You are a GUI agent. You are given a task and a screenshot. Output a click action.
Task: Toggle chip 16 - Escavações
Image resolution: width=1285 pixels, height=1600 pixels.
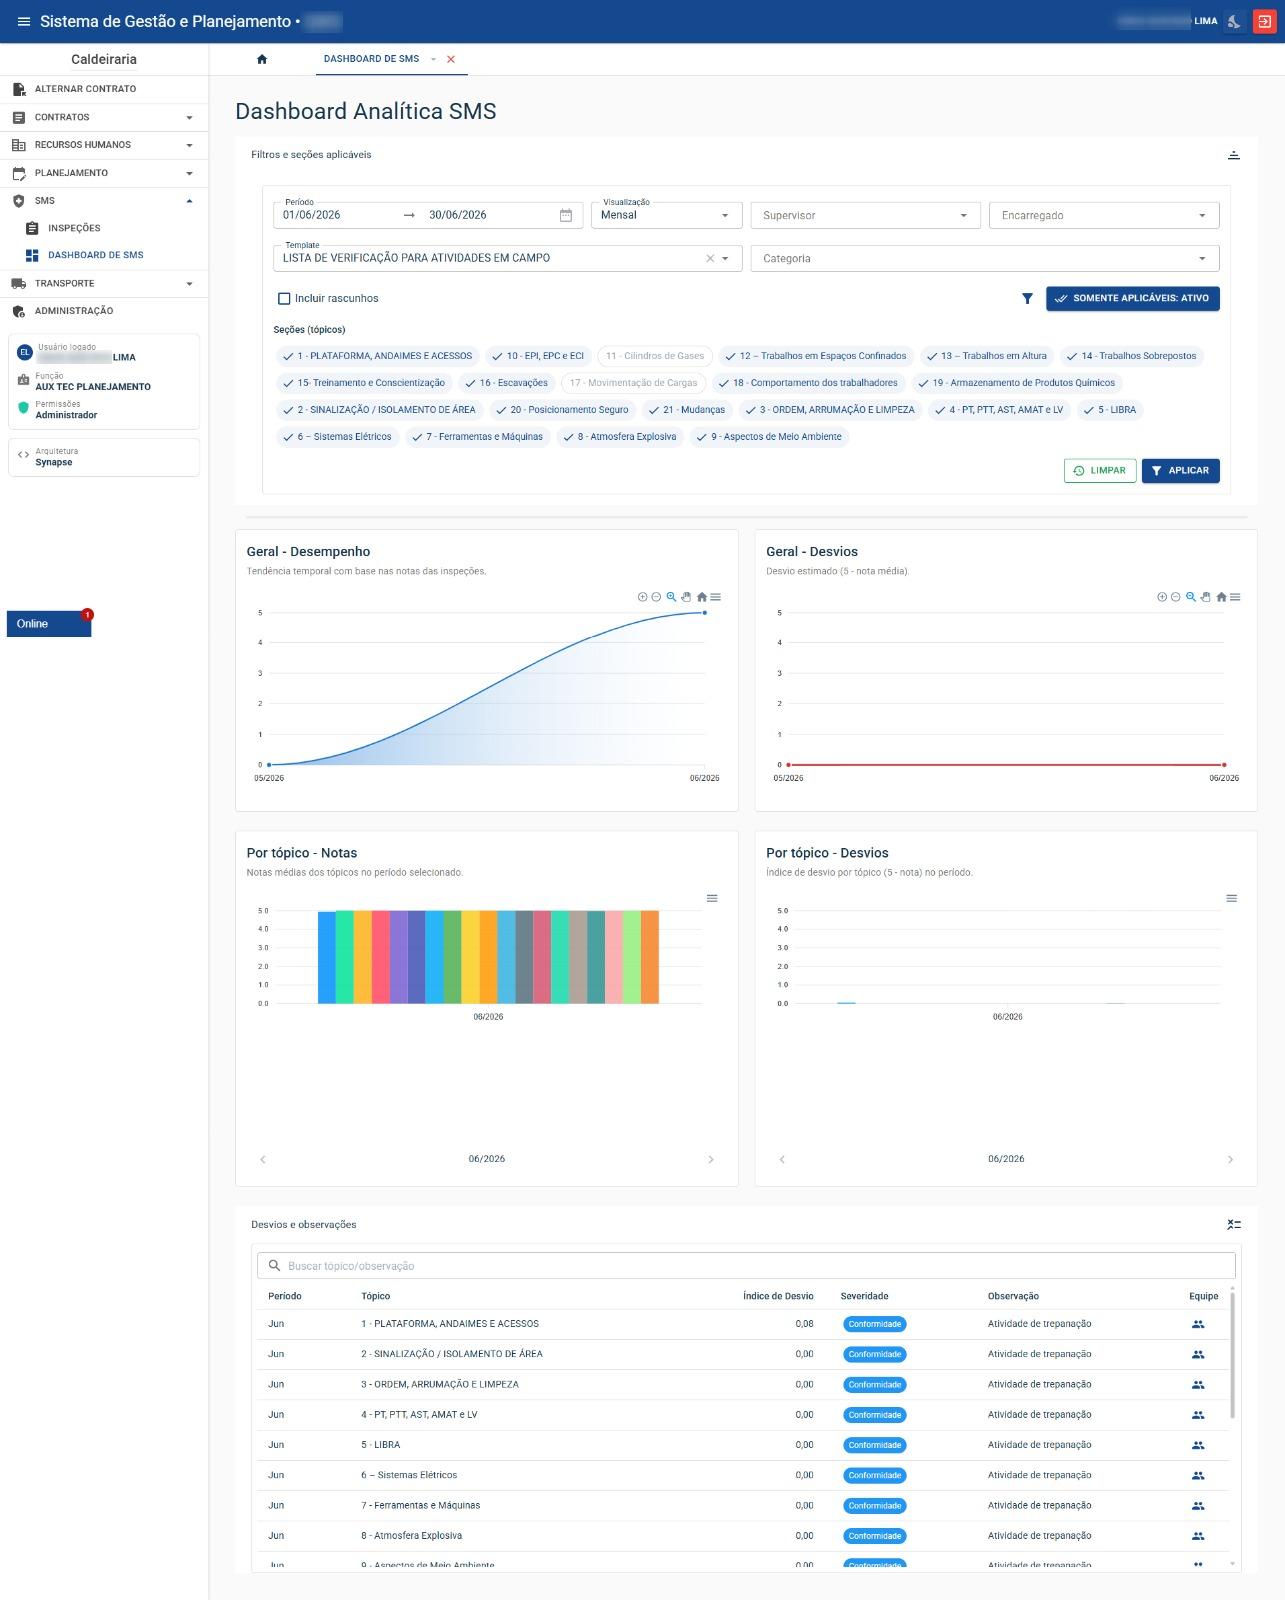pos(506,383)
